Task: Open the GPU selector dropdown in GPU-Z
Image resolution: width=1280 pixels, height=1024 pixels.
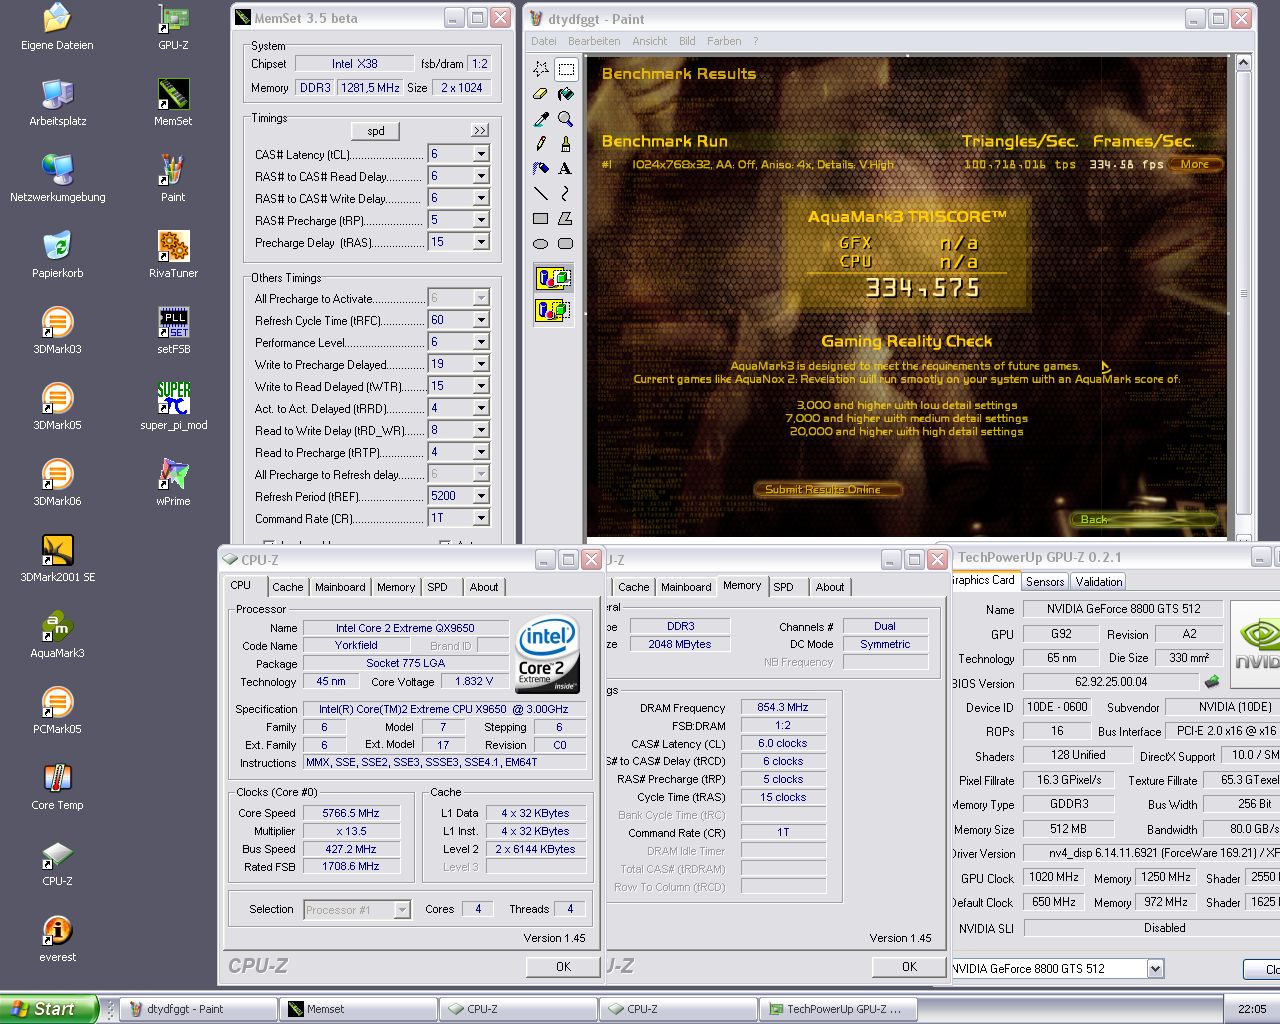Action: point(1156,968)
